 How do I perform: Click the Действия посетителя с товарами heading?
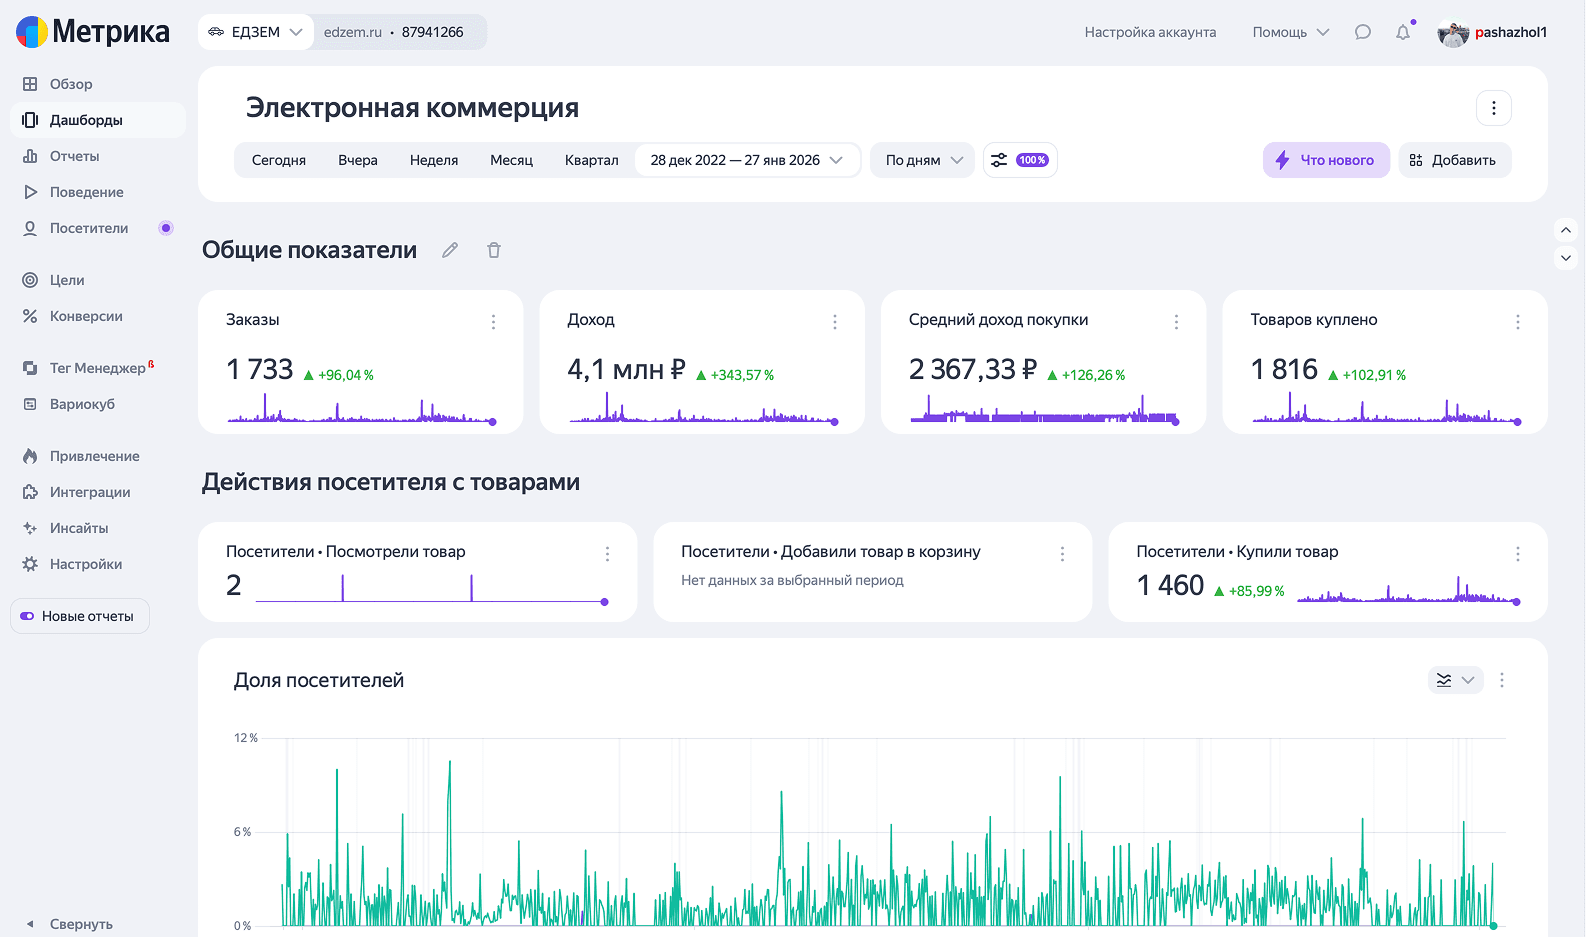pos(391,482)
